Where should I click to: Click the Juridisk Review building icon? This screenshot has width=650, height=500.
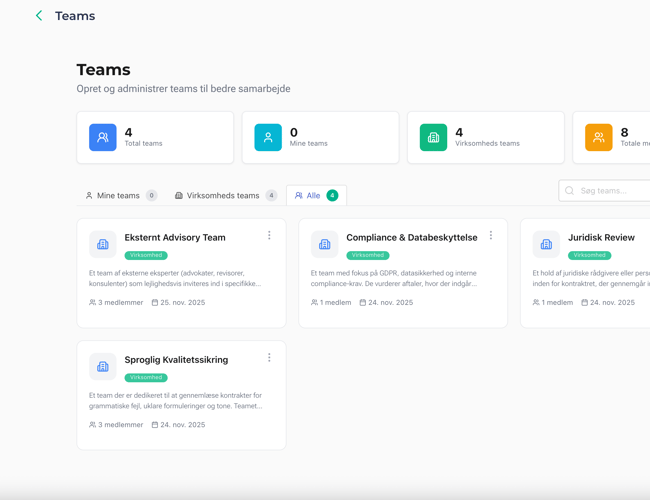click(x=546, y=244)
